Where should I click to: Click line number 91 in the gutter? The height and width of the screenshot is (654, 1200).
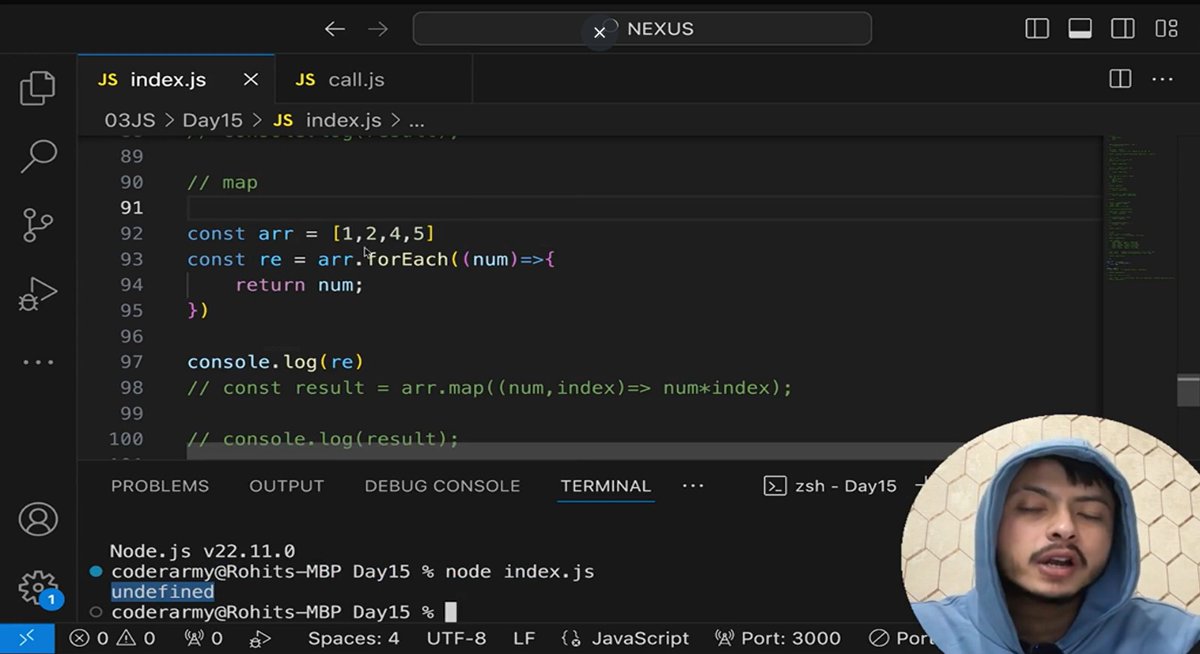tap(131, 208)
